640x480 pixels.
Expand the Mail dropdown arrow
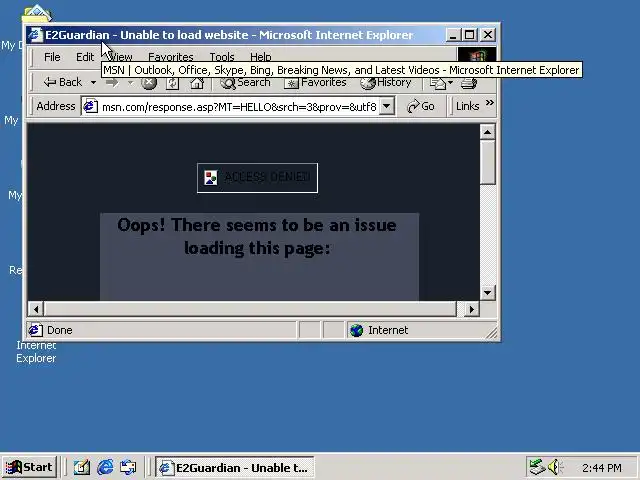coord(451,83)
